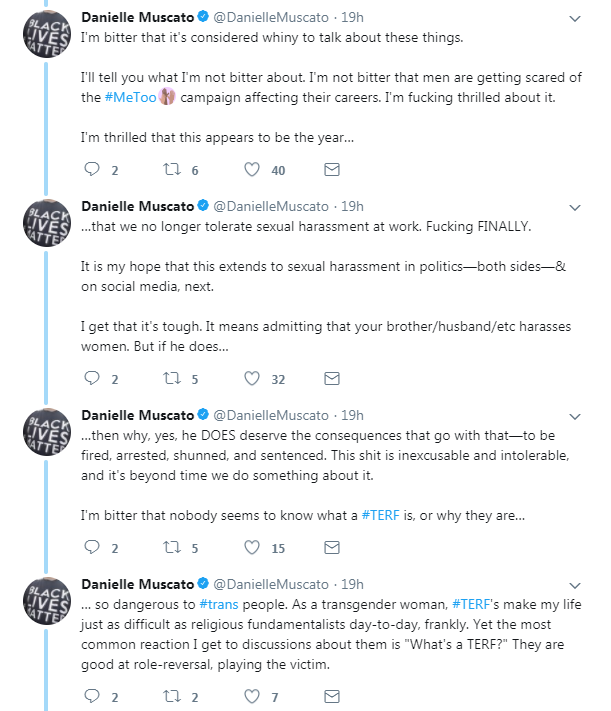Send the first tweet via direct message
Image resolution: width=611 pixels, height=711 pixels.
pyautogui.click(x=332, y=170)
